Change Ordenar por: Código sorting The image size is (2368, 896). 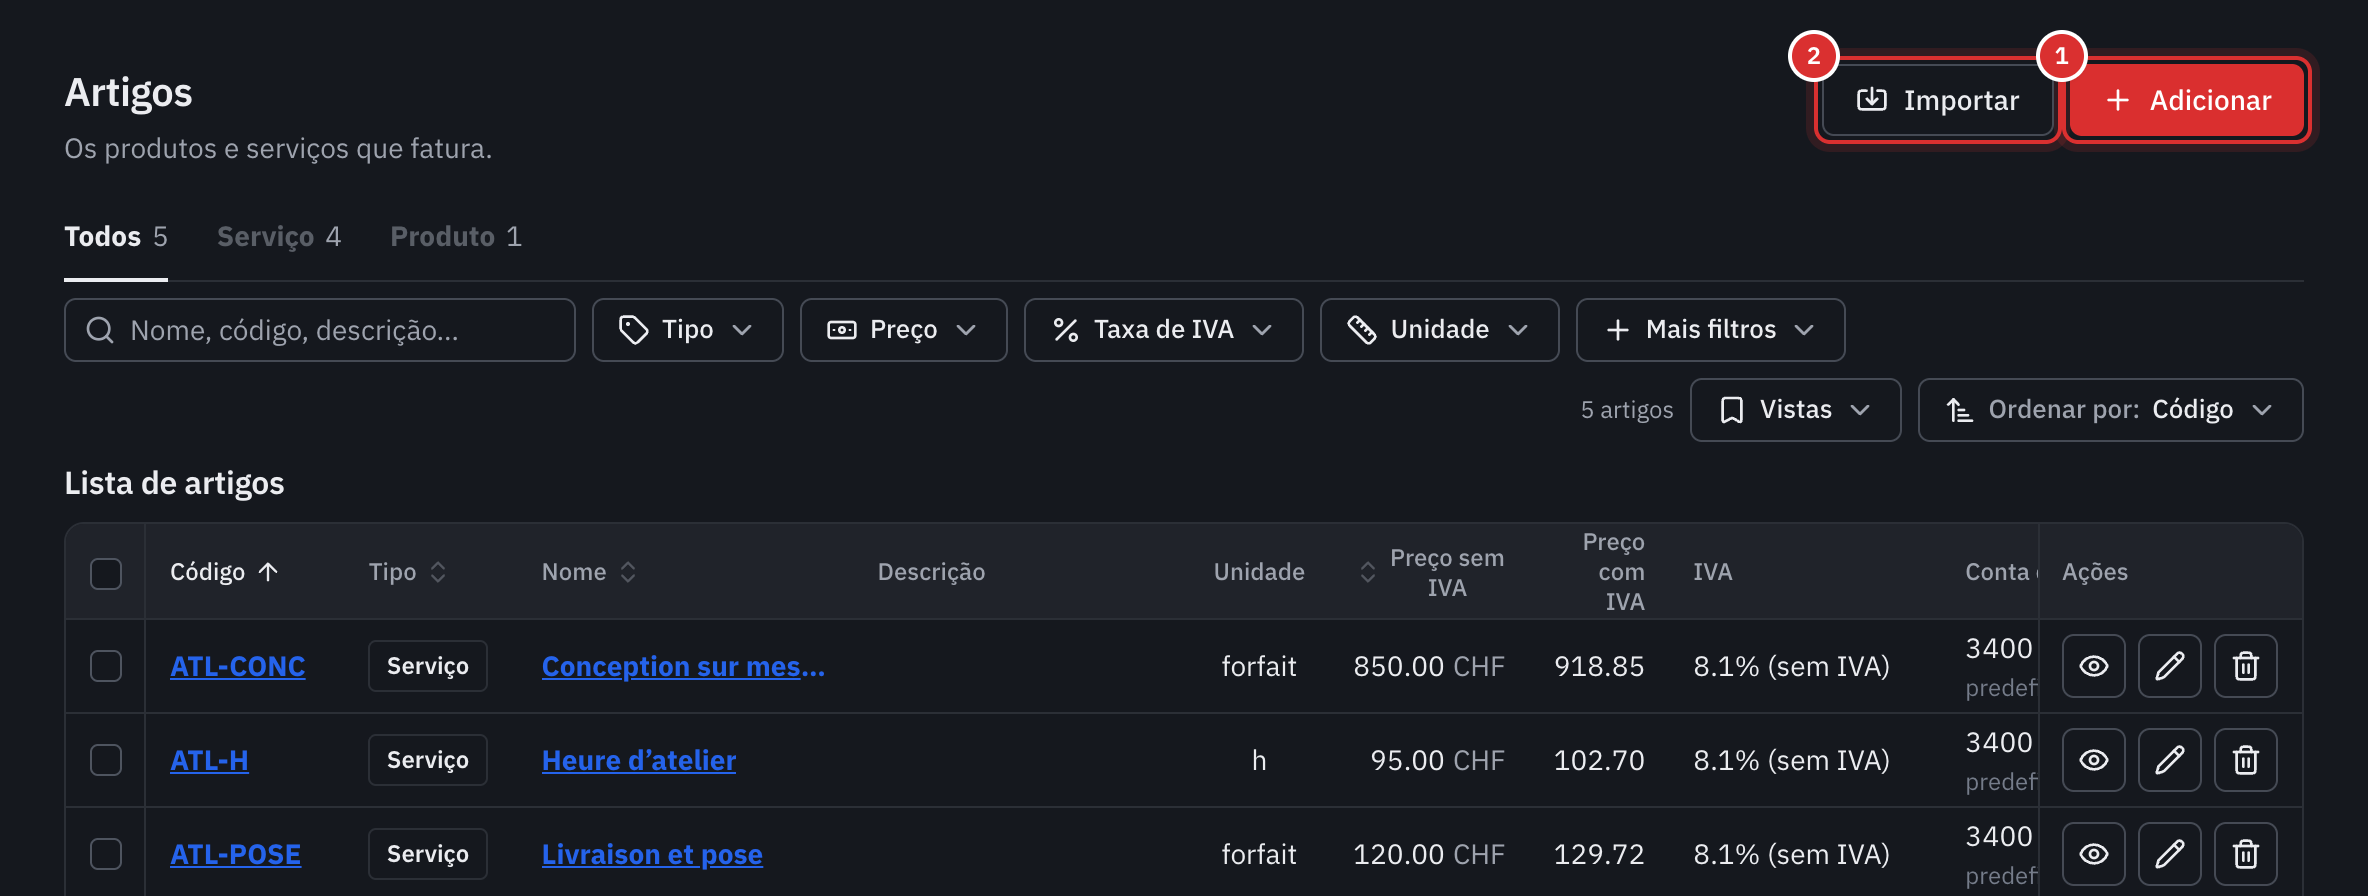tap(2110, 410)
